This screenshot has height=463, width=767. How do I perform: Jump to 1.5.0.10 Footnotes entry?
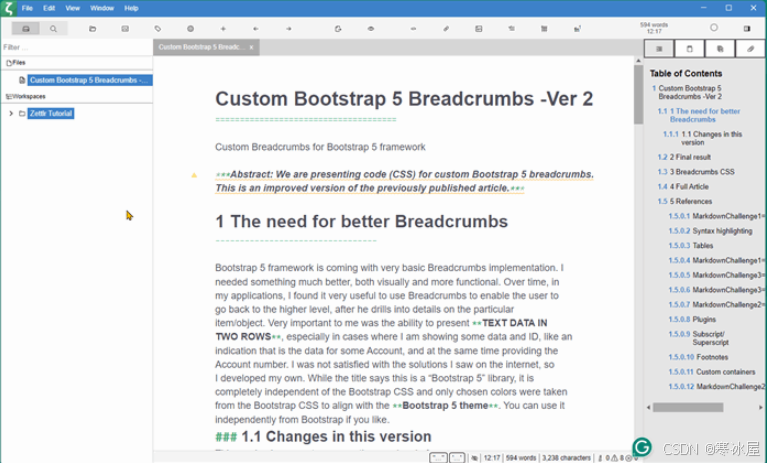[698, 357]
